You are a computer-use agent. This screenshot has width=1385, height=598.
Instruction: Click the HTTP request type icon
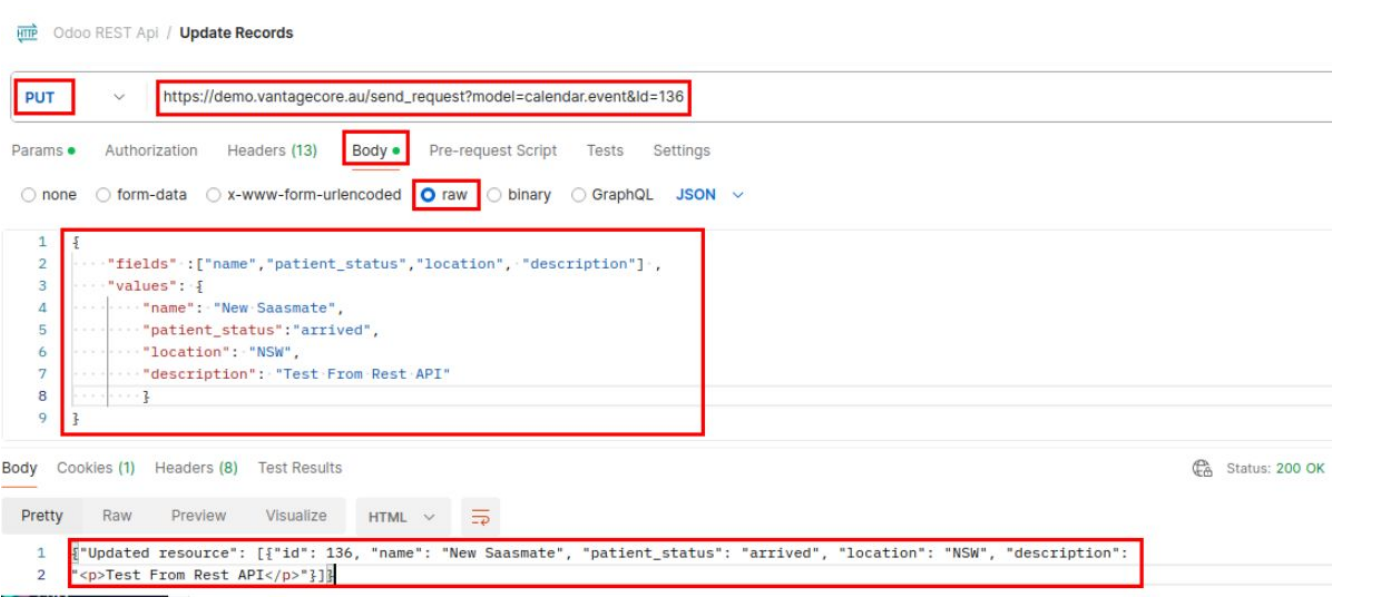(x=26, y=33)
